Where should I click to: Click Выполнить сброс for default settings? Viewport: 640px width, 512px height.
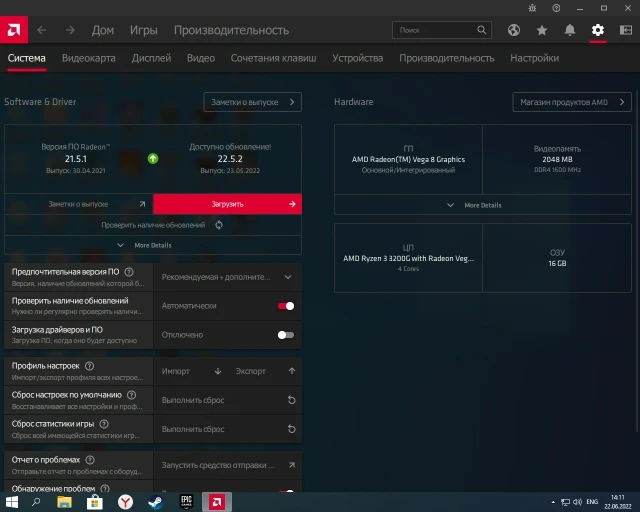[228, 400]
